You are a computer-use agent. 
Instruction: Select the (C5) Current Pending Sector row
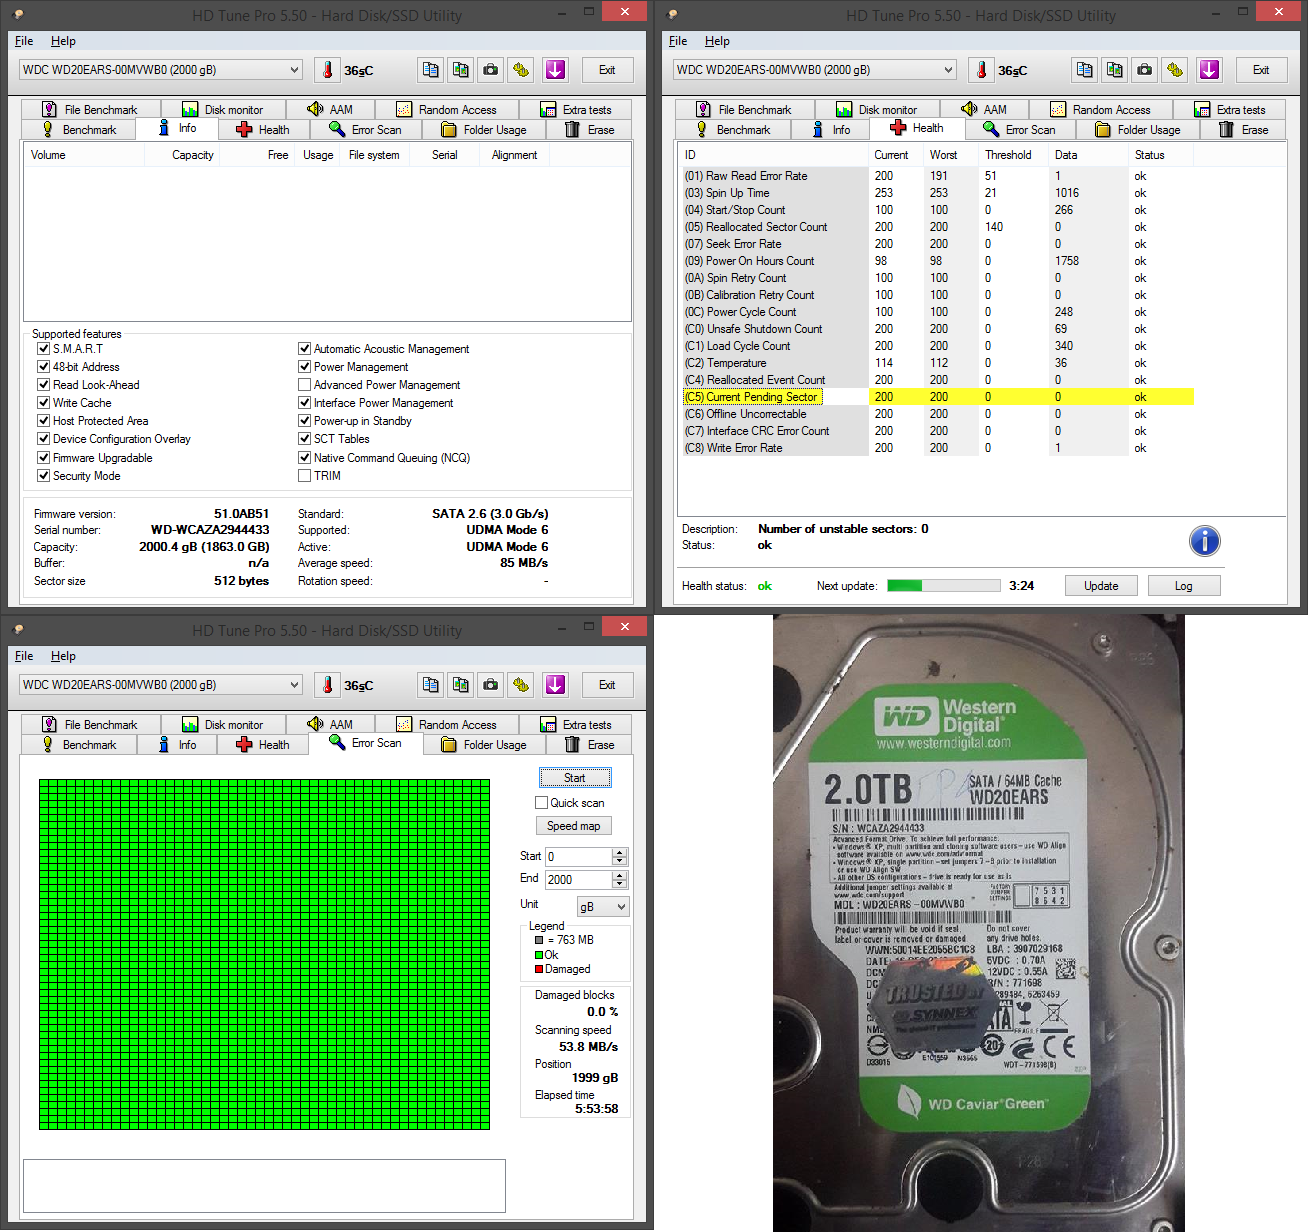937,397
